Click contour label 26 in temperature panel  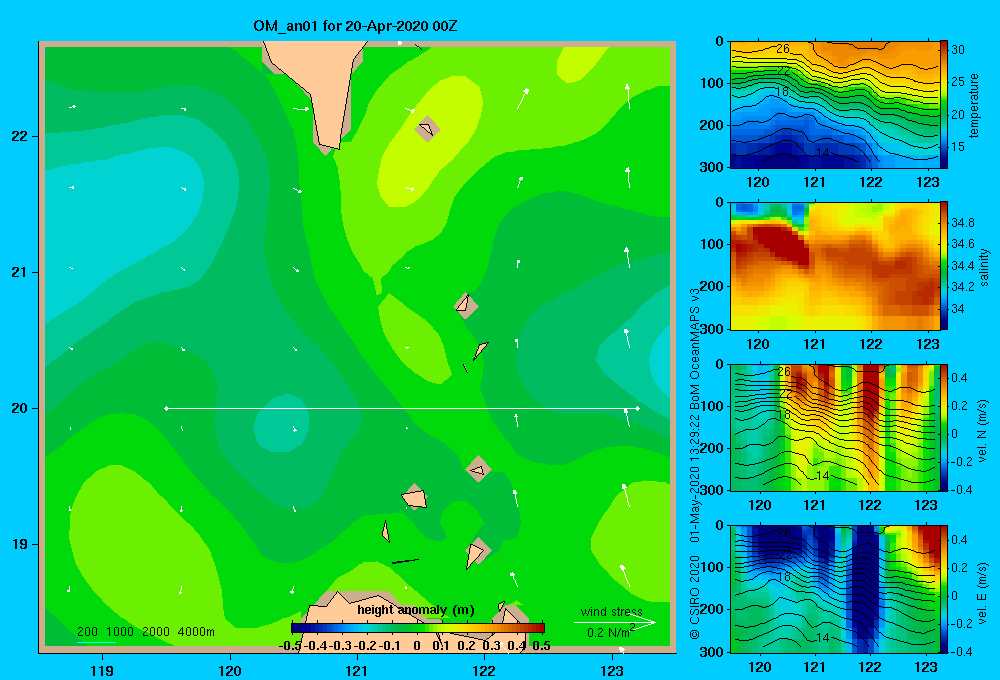[783, 48]
